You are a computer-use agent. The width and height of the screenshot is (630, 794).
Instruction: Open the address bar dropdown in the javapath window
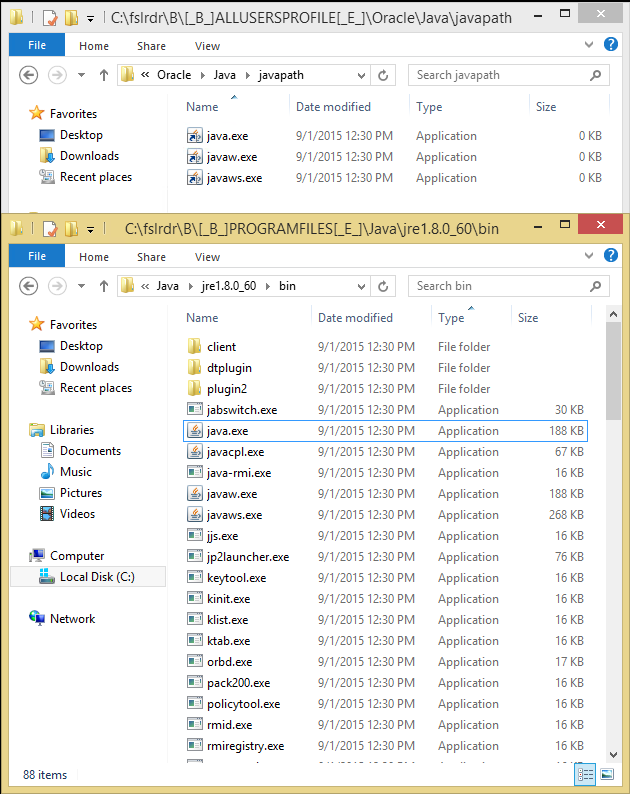click(x=359, y=75)
